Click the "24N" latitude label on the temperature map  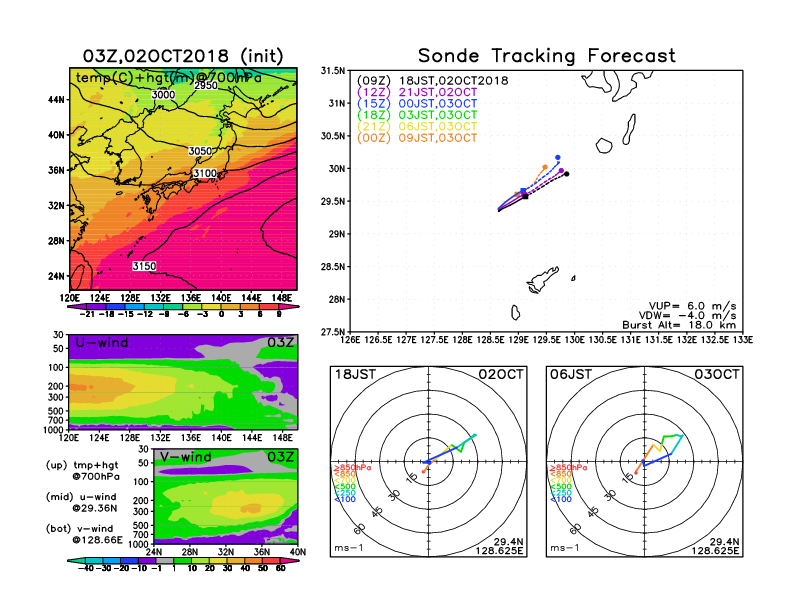coord(57,276)
